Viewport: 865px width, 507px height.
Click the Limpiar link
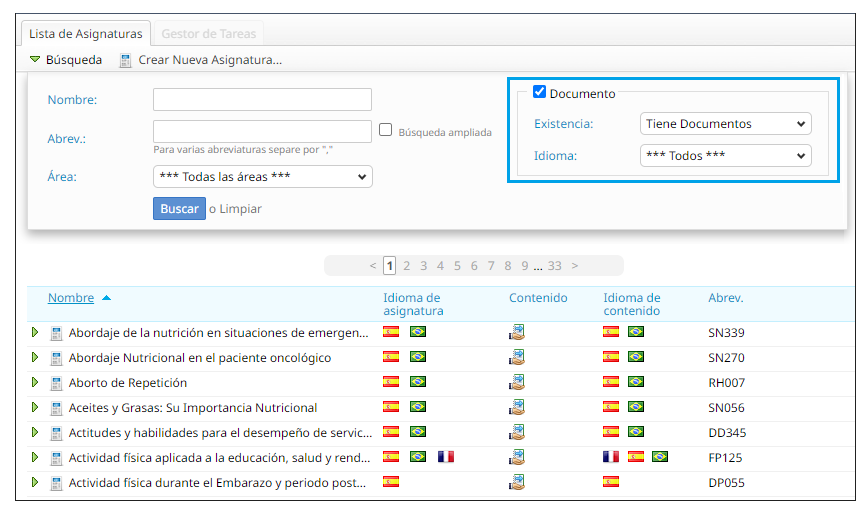coord(241,209)
